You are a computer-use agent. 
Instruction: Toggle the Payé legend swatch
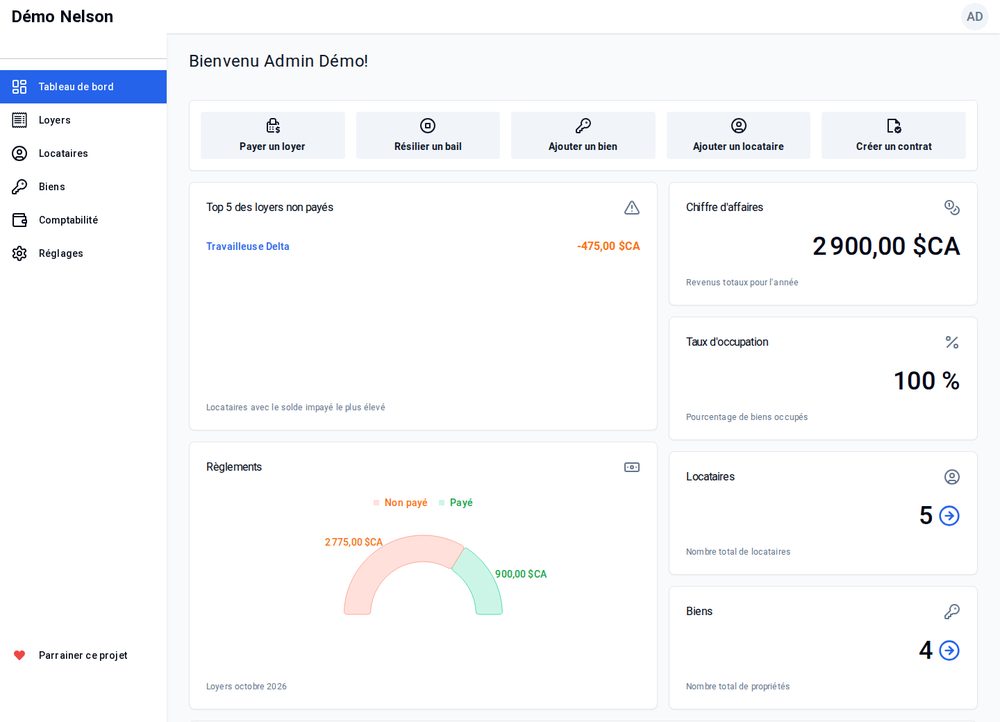click(442, 503)
